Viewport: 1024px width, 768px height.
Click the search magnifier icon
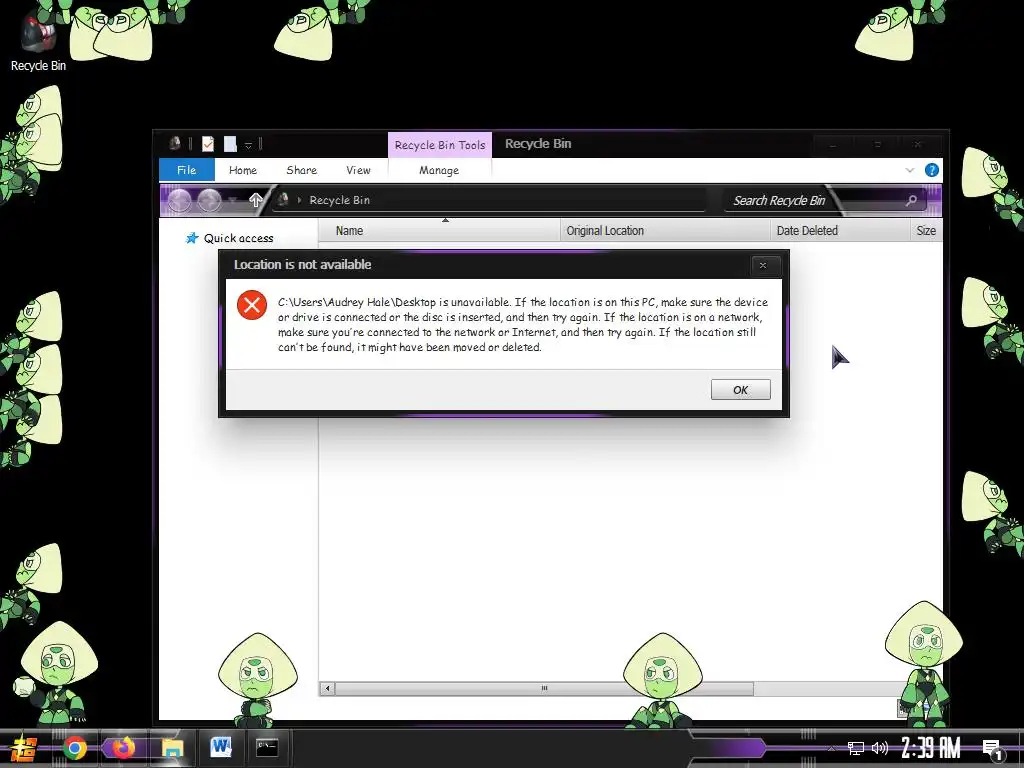click(x=911, y=200)
